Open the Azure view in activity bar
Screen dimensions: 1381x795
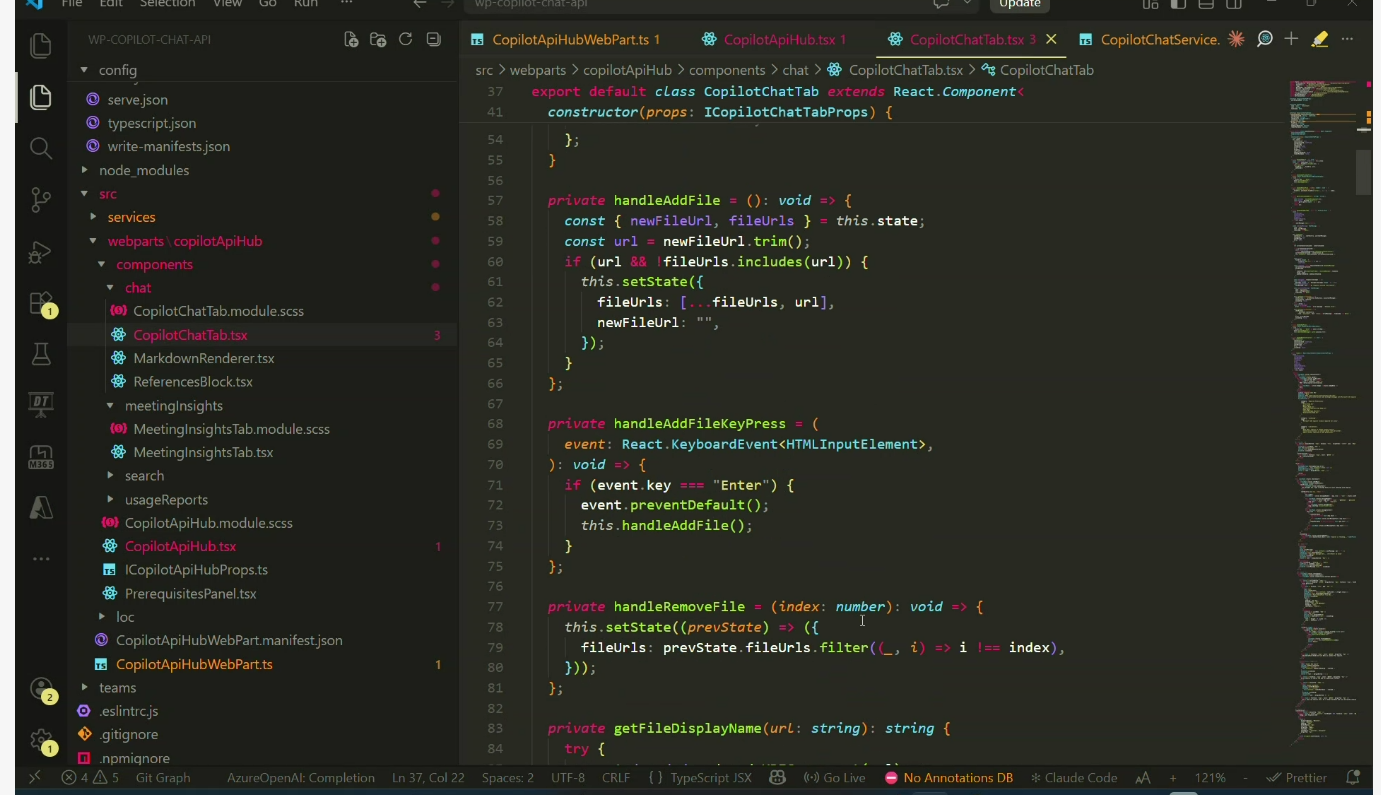point(41,507)
